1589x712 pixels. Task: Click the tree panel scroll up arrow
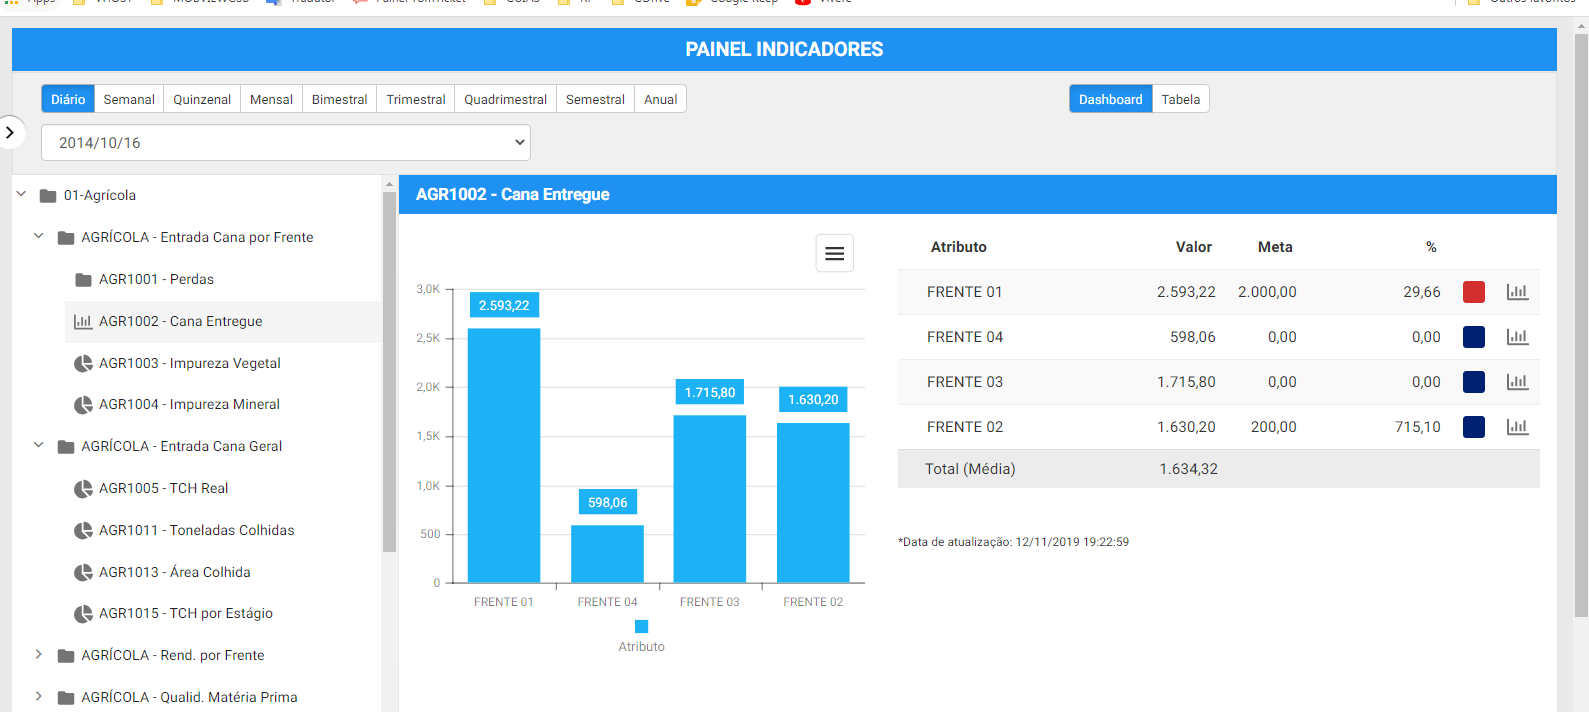(390, 184)
